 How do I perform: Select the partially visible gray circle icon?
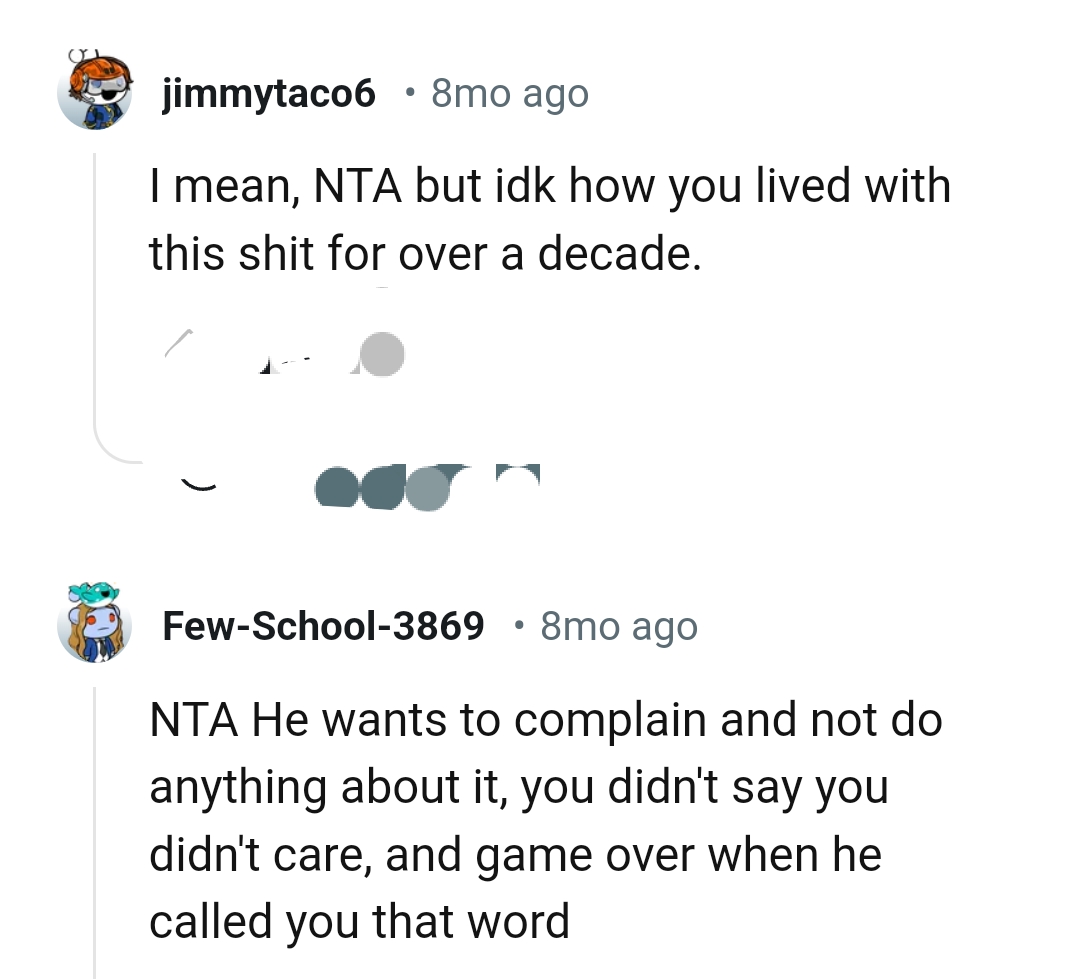tap(380, 354)
